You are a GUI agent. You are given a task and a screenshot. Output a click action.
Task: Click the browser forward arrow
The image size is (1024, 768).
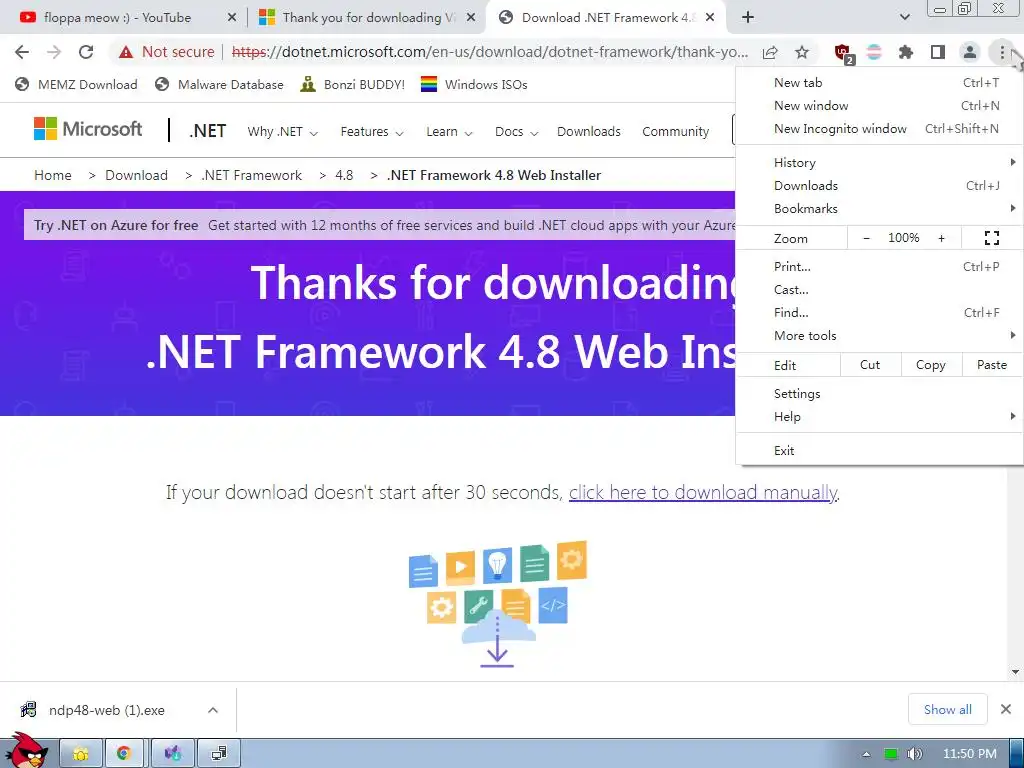coord(54,52)
